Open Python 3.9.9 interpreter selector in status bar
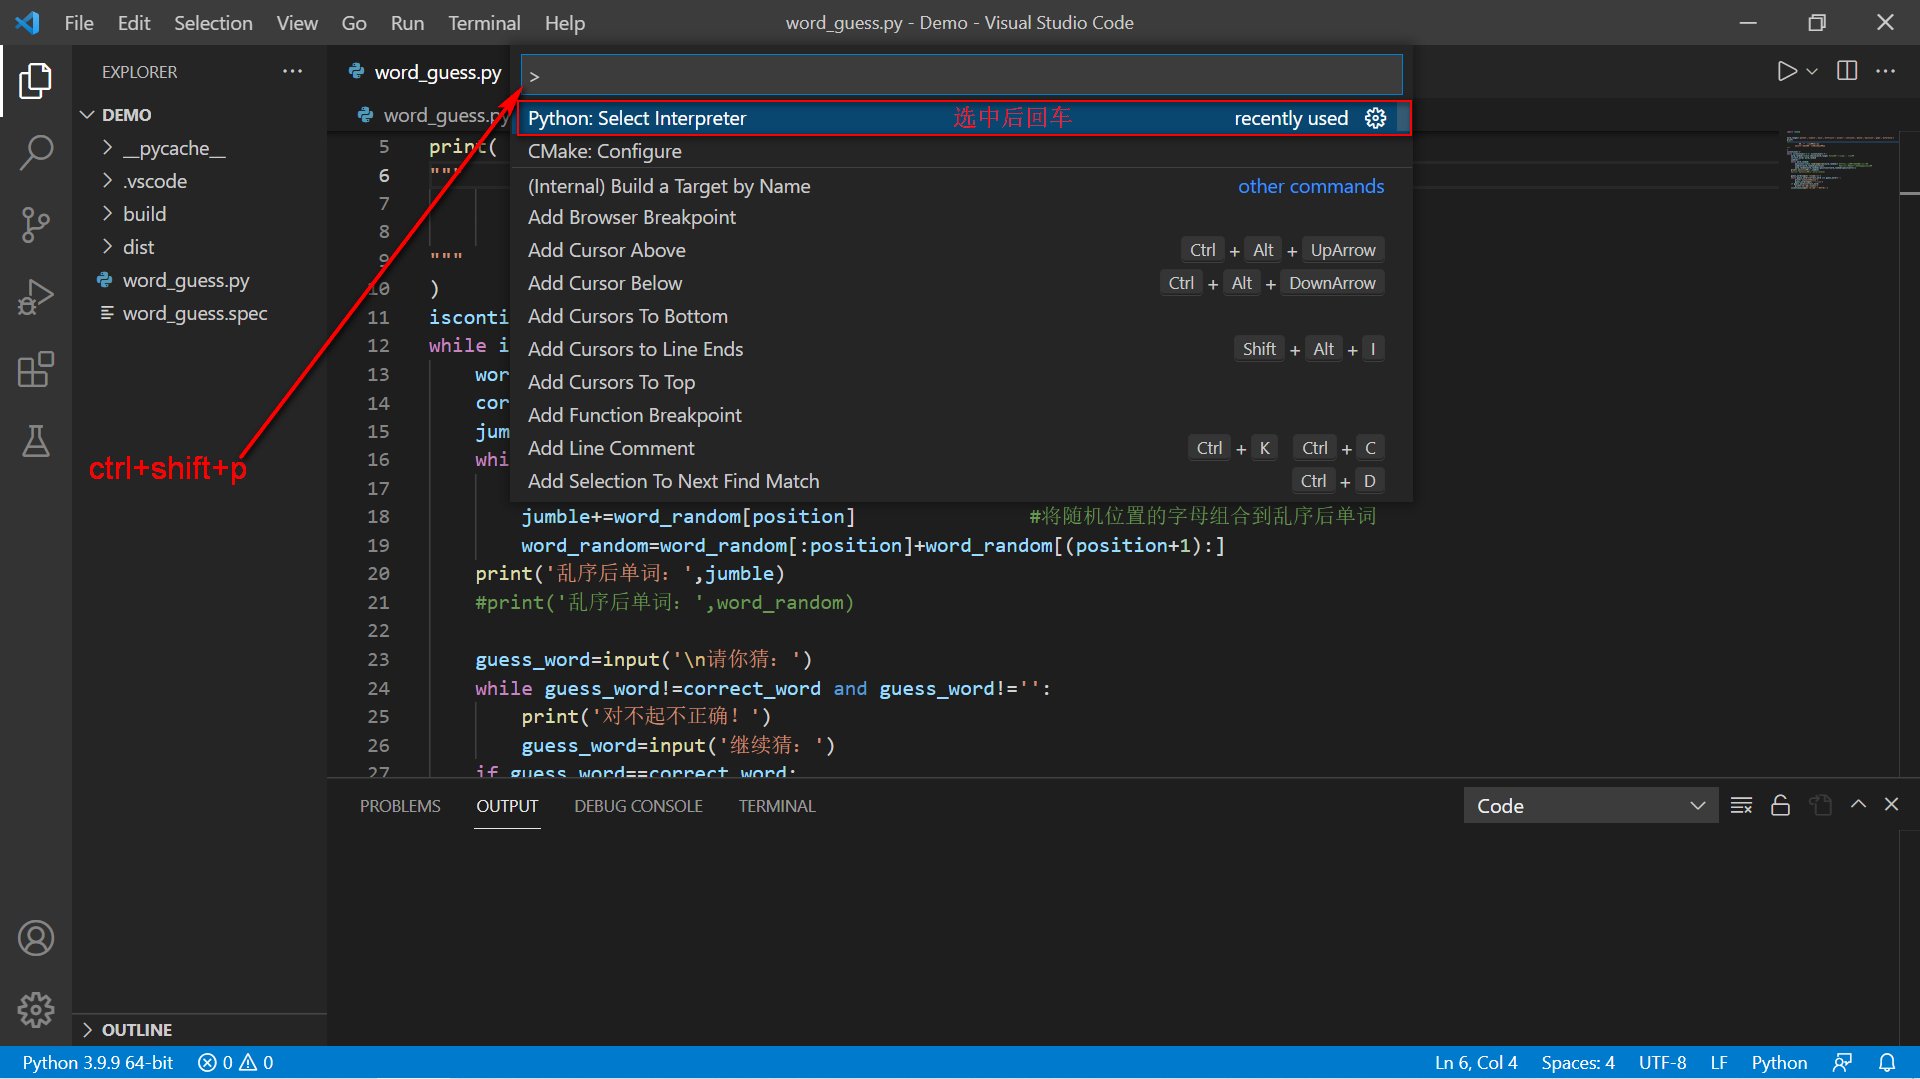 (x=96, y=1062)
